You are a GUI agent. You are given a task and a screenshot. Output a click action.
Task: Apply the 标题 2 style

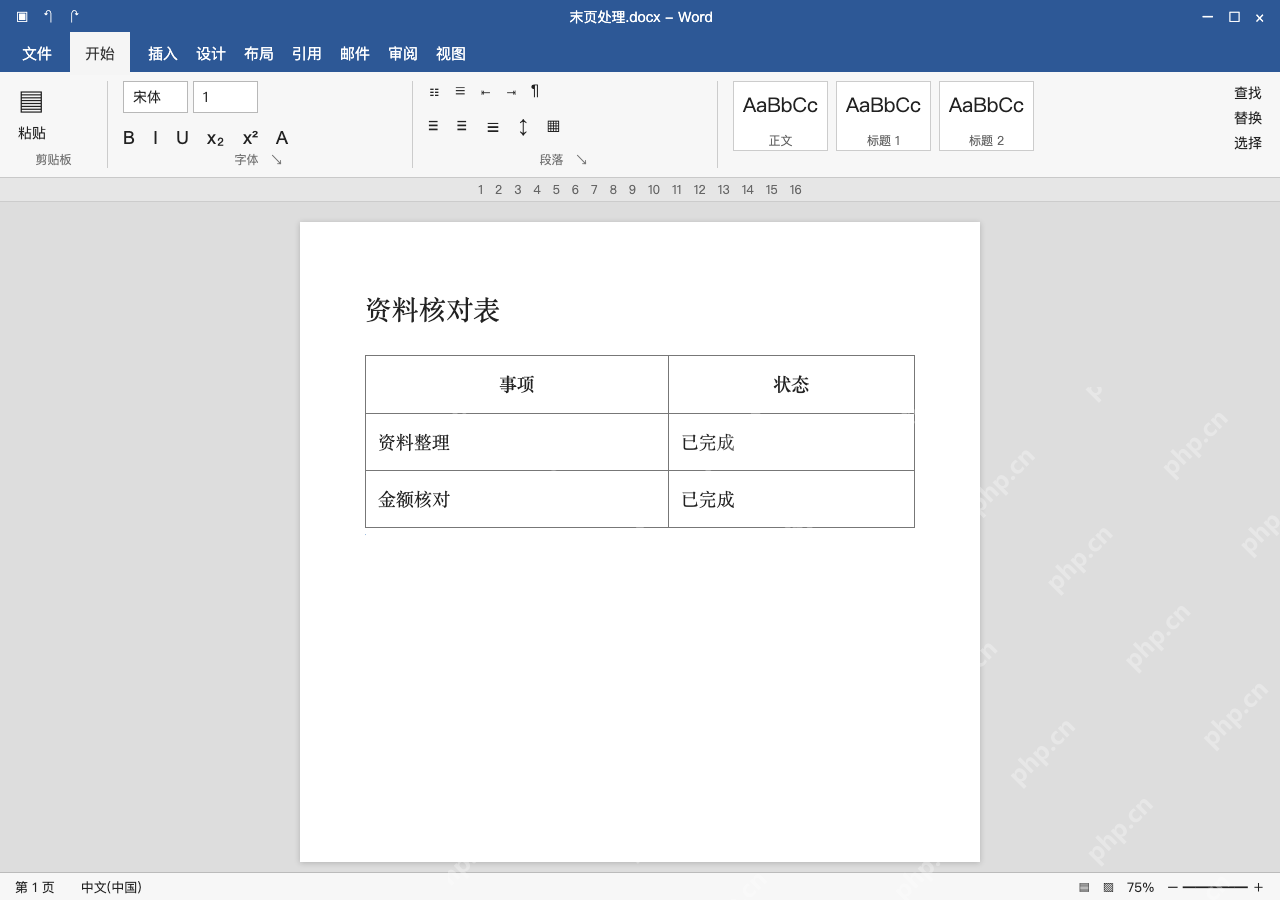point(986,116)
